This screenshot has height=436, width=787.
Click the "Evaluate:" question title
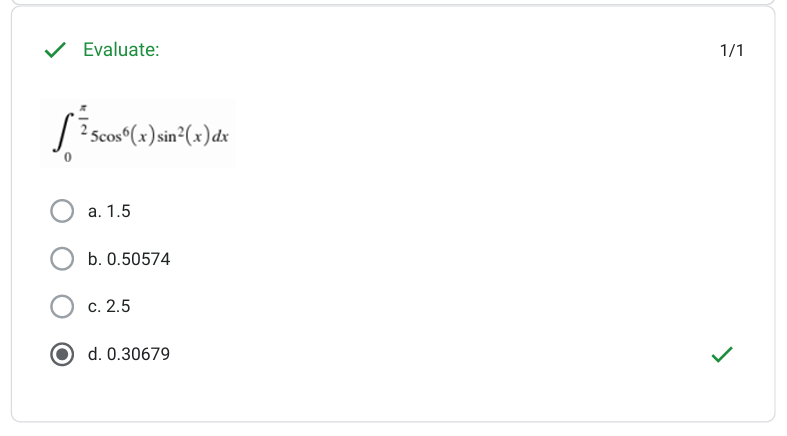click(121, 50)
